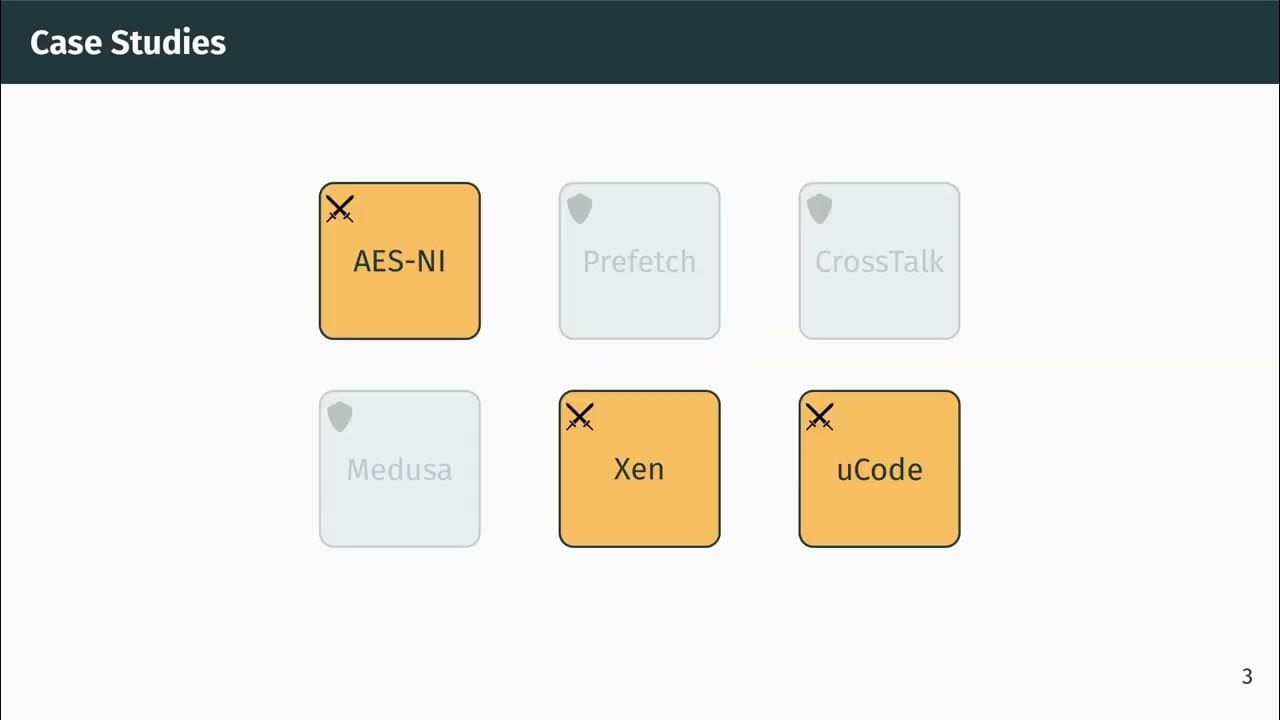Viewport: 1280px width, 720px height.
Task: Click the slide number 3
Action: [1247, 677]
